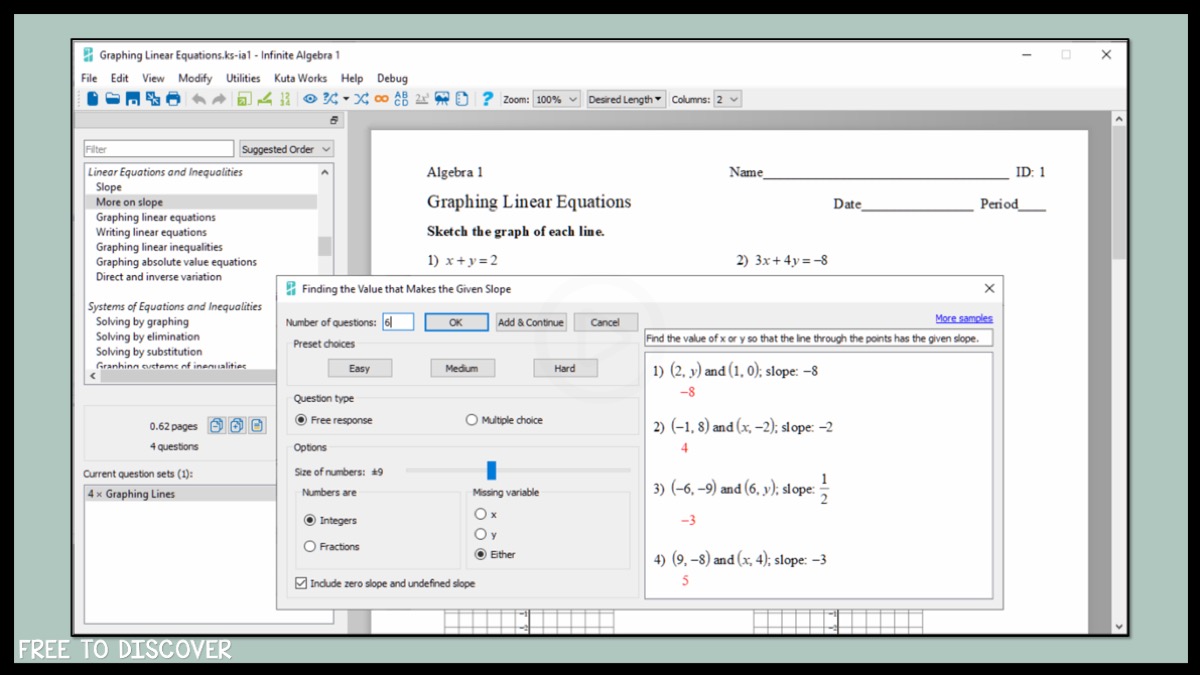
Task: Close the slope dialog with X
Action: pyautogui.click(x=989, y=288)
